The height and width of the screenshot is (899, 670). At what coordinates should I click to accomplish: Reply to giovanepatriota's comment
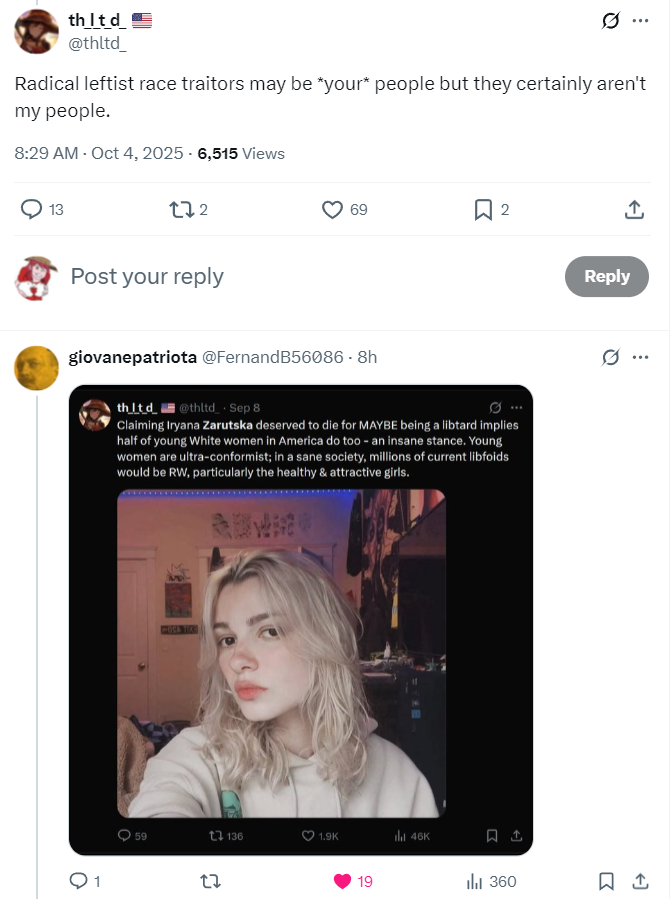tap(78, 881)
